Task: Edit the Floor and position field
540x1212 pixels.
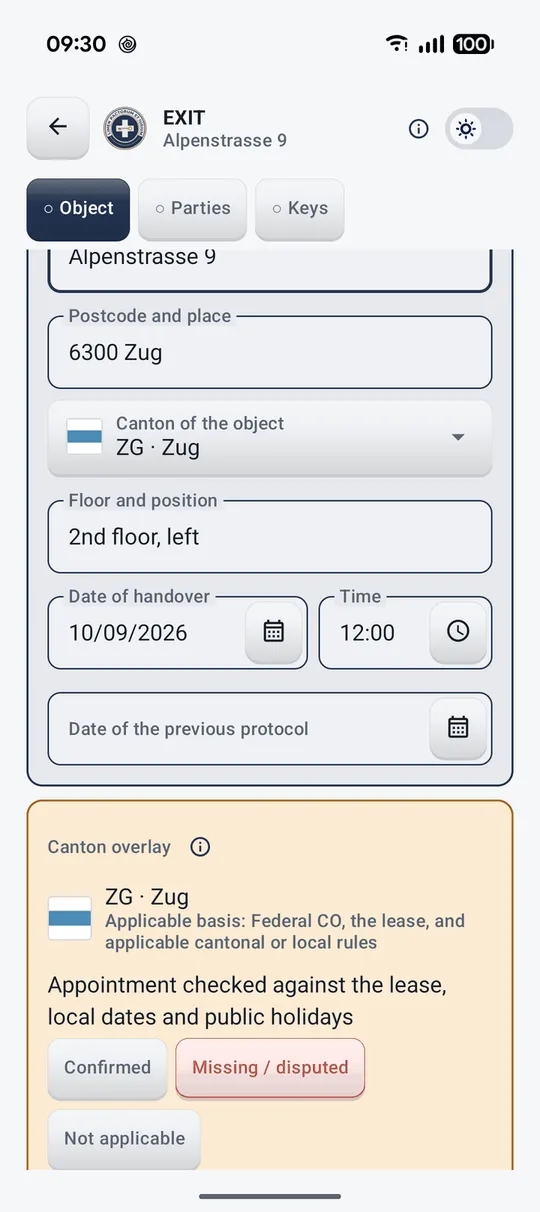Action: click(270, 536)
